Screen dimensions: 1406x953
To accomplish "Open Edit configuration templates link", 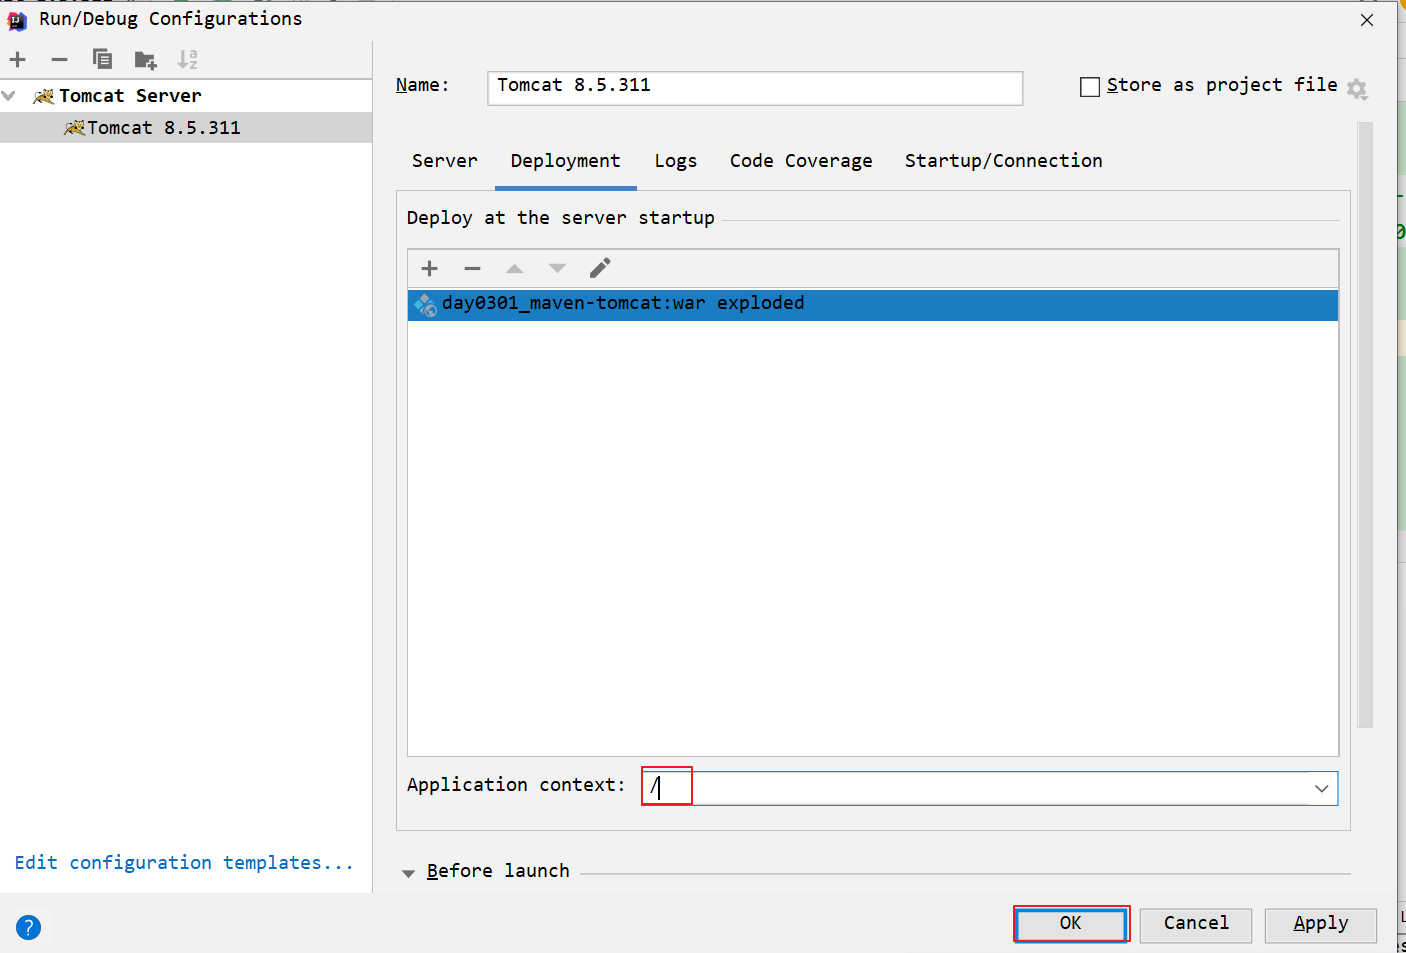I will tap(184, 862).
